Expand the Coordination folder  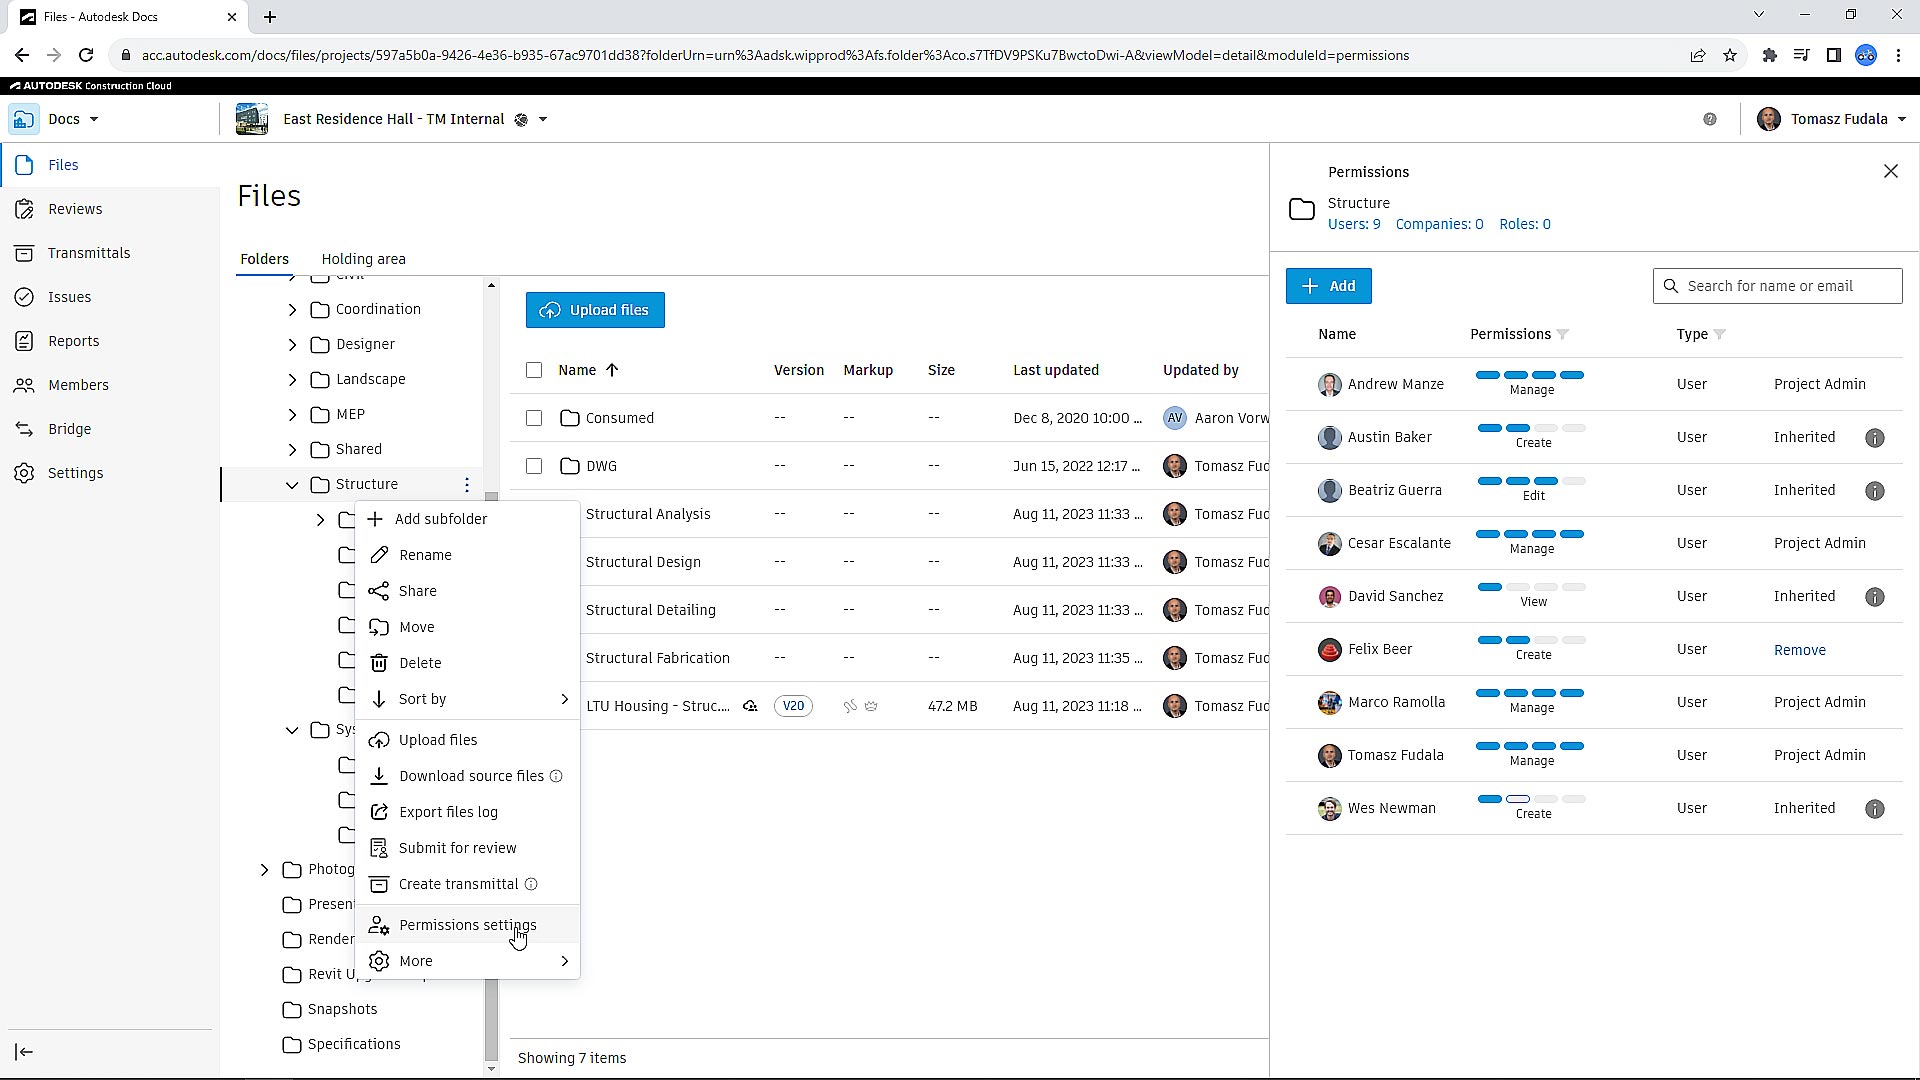pos(292,310)
